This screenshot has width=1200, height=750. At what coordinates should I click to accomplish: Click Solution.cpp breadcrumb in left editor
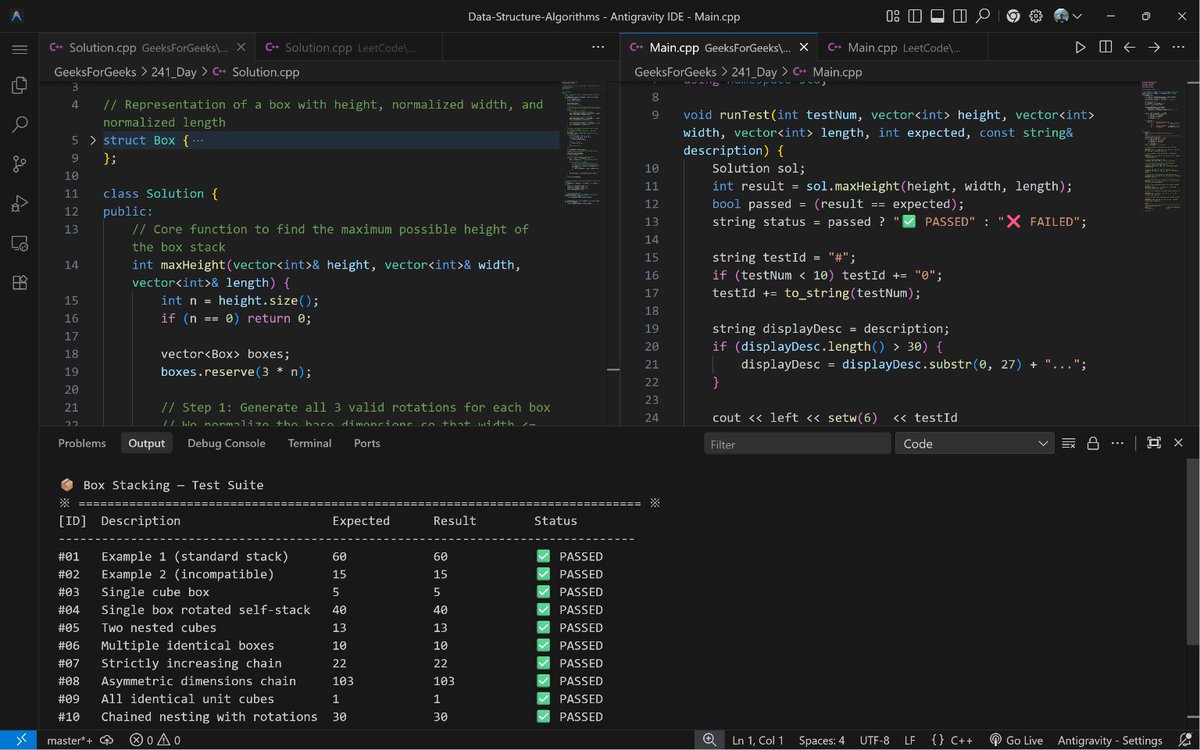pos(268,72)
